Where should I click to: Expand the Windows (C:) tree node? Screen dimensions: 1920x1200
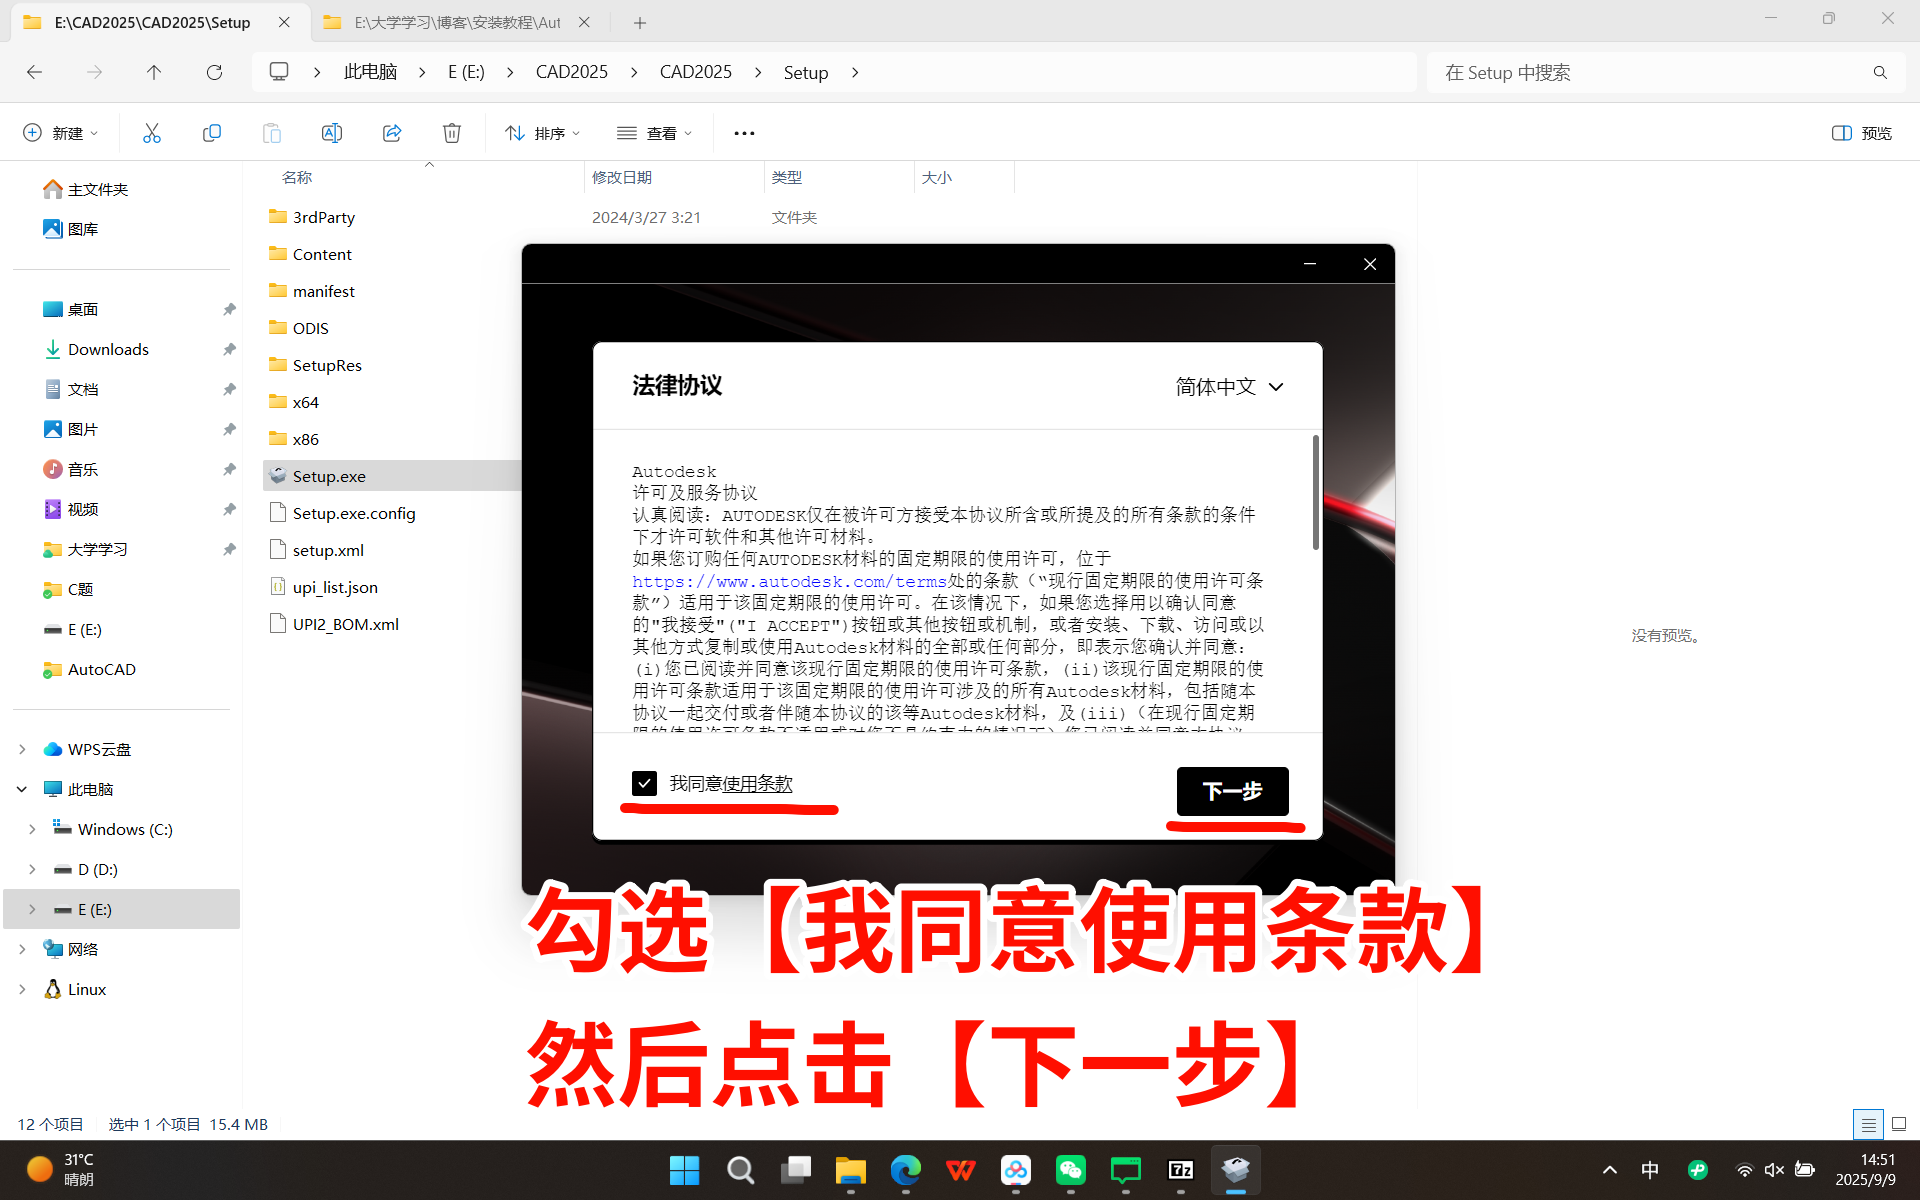32,829
